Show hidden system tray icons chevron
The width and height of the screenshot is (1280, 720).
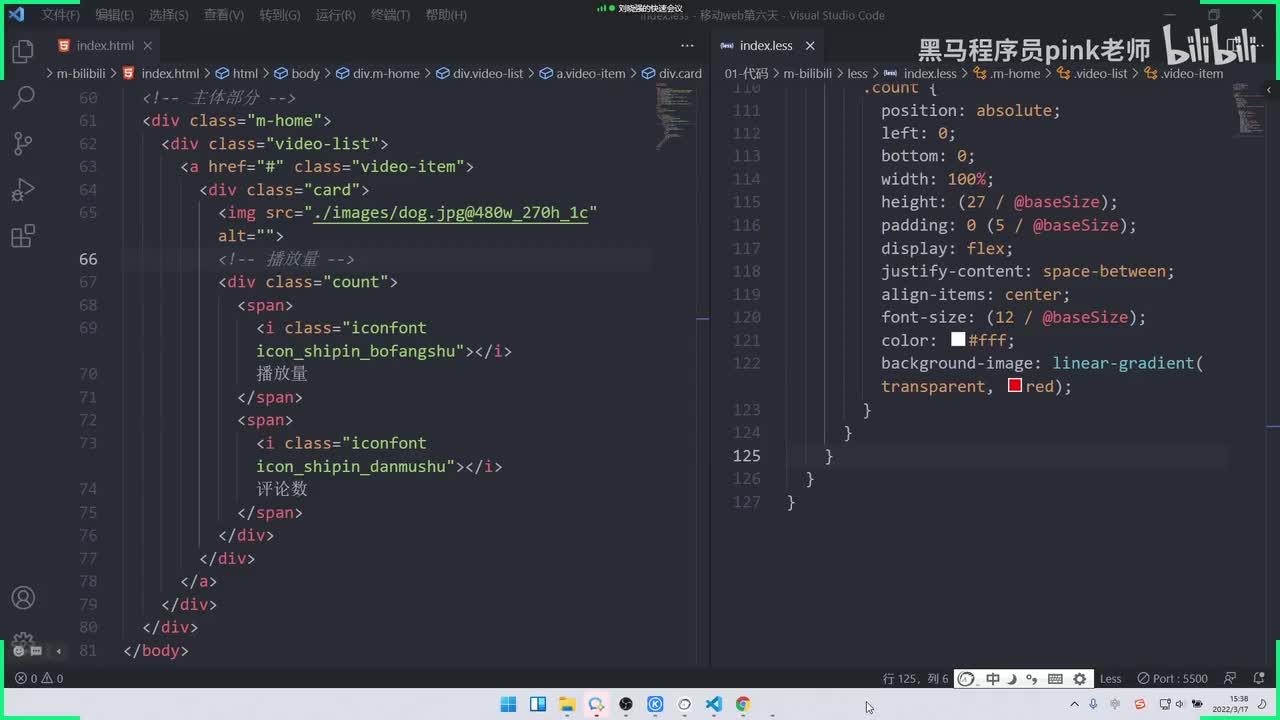(1075, 704)
